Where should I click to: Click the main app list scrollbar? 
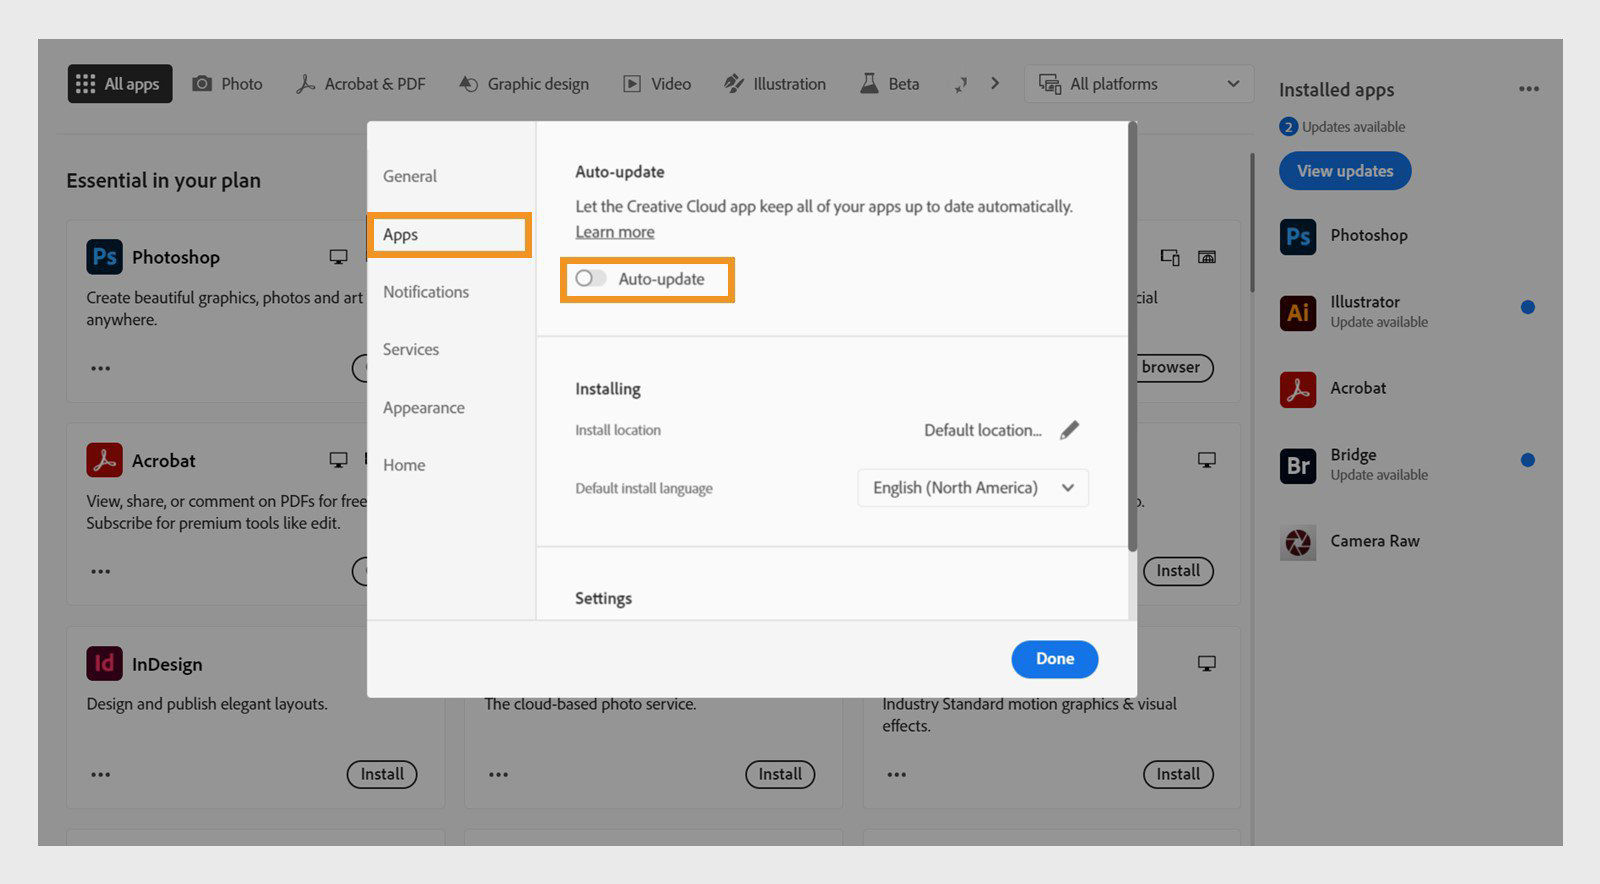[x=1251, y=223]
